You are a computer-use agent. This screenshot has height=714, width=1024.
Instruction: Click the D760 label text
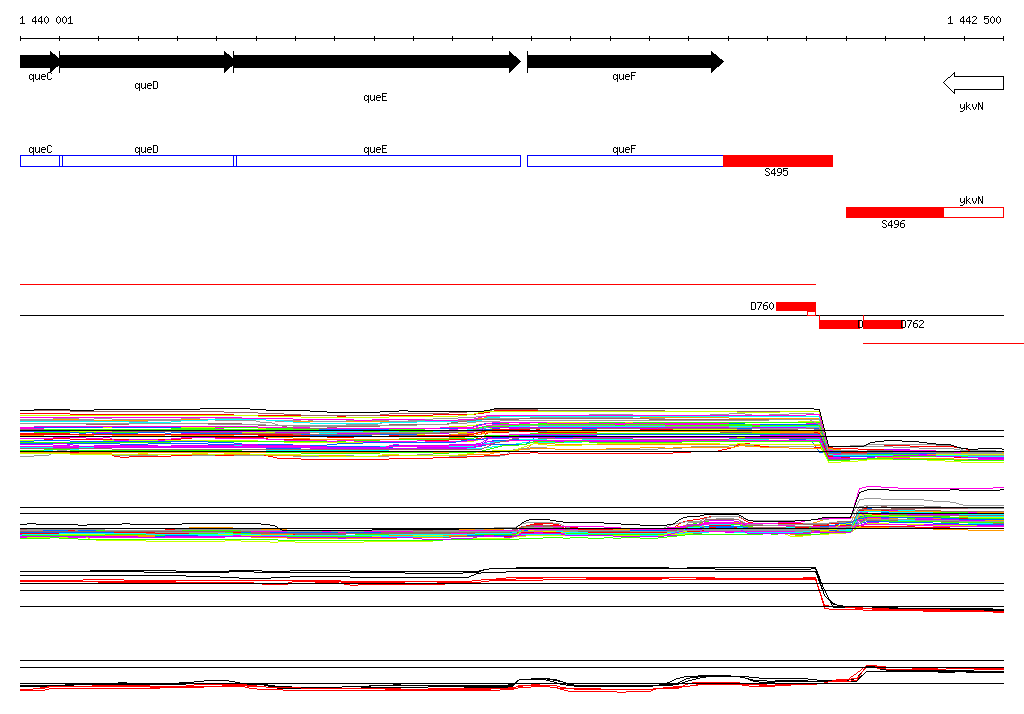pyautogui.click(x=762, y=306)
